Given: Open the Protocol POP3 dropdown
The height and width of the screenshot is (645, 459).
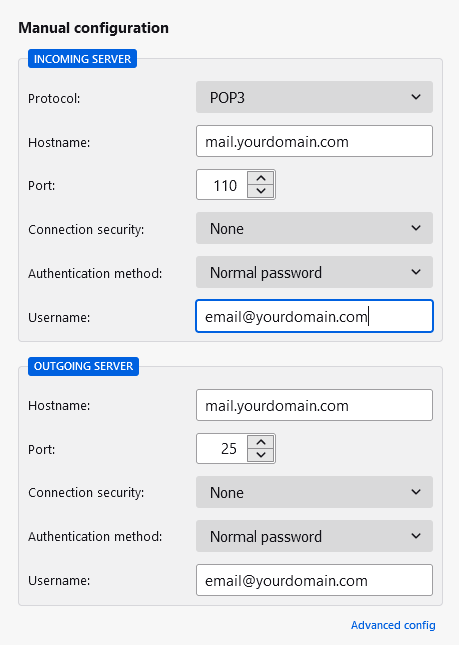Looking at the screenshot, I should [x=314, y=97].
